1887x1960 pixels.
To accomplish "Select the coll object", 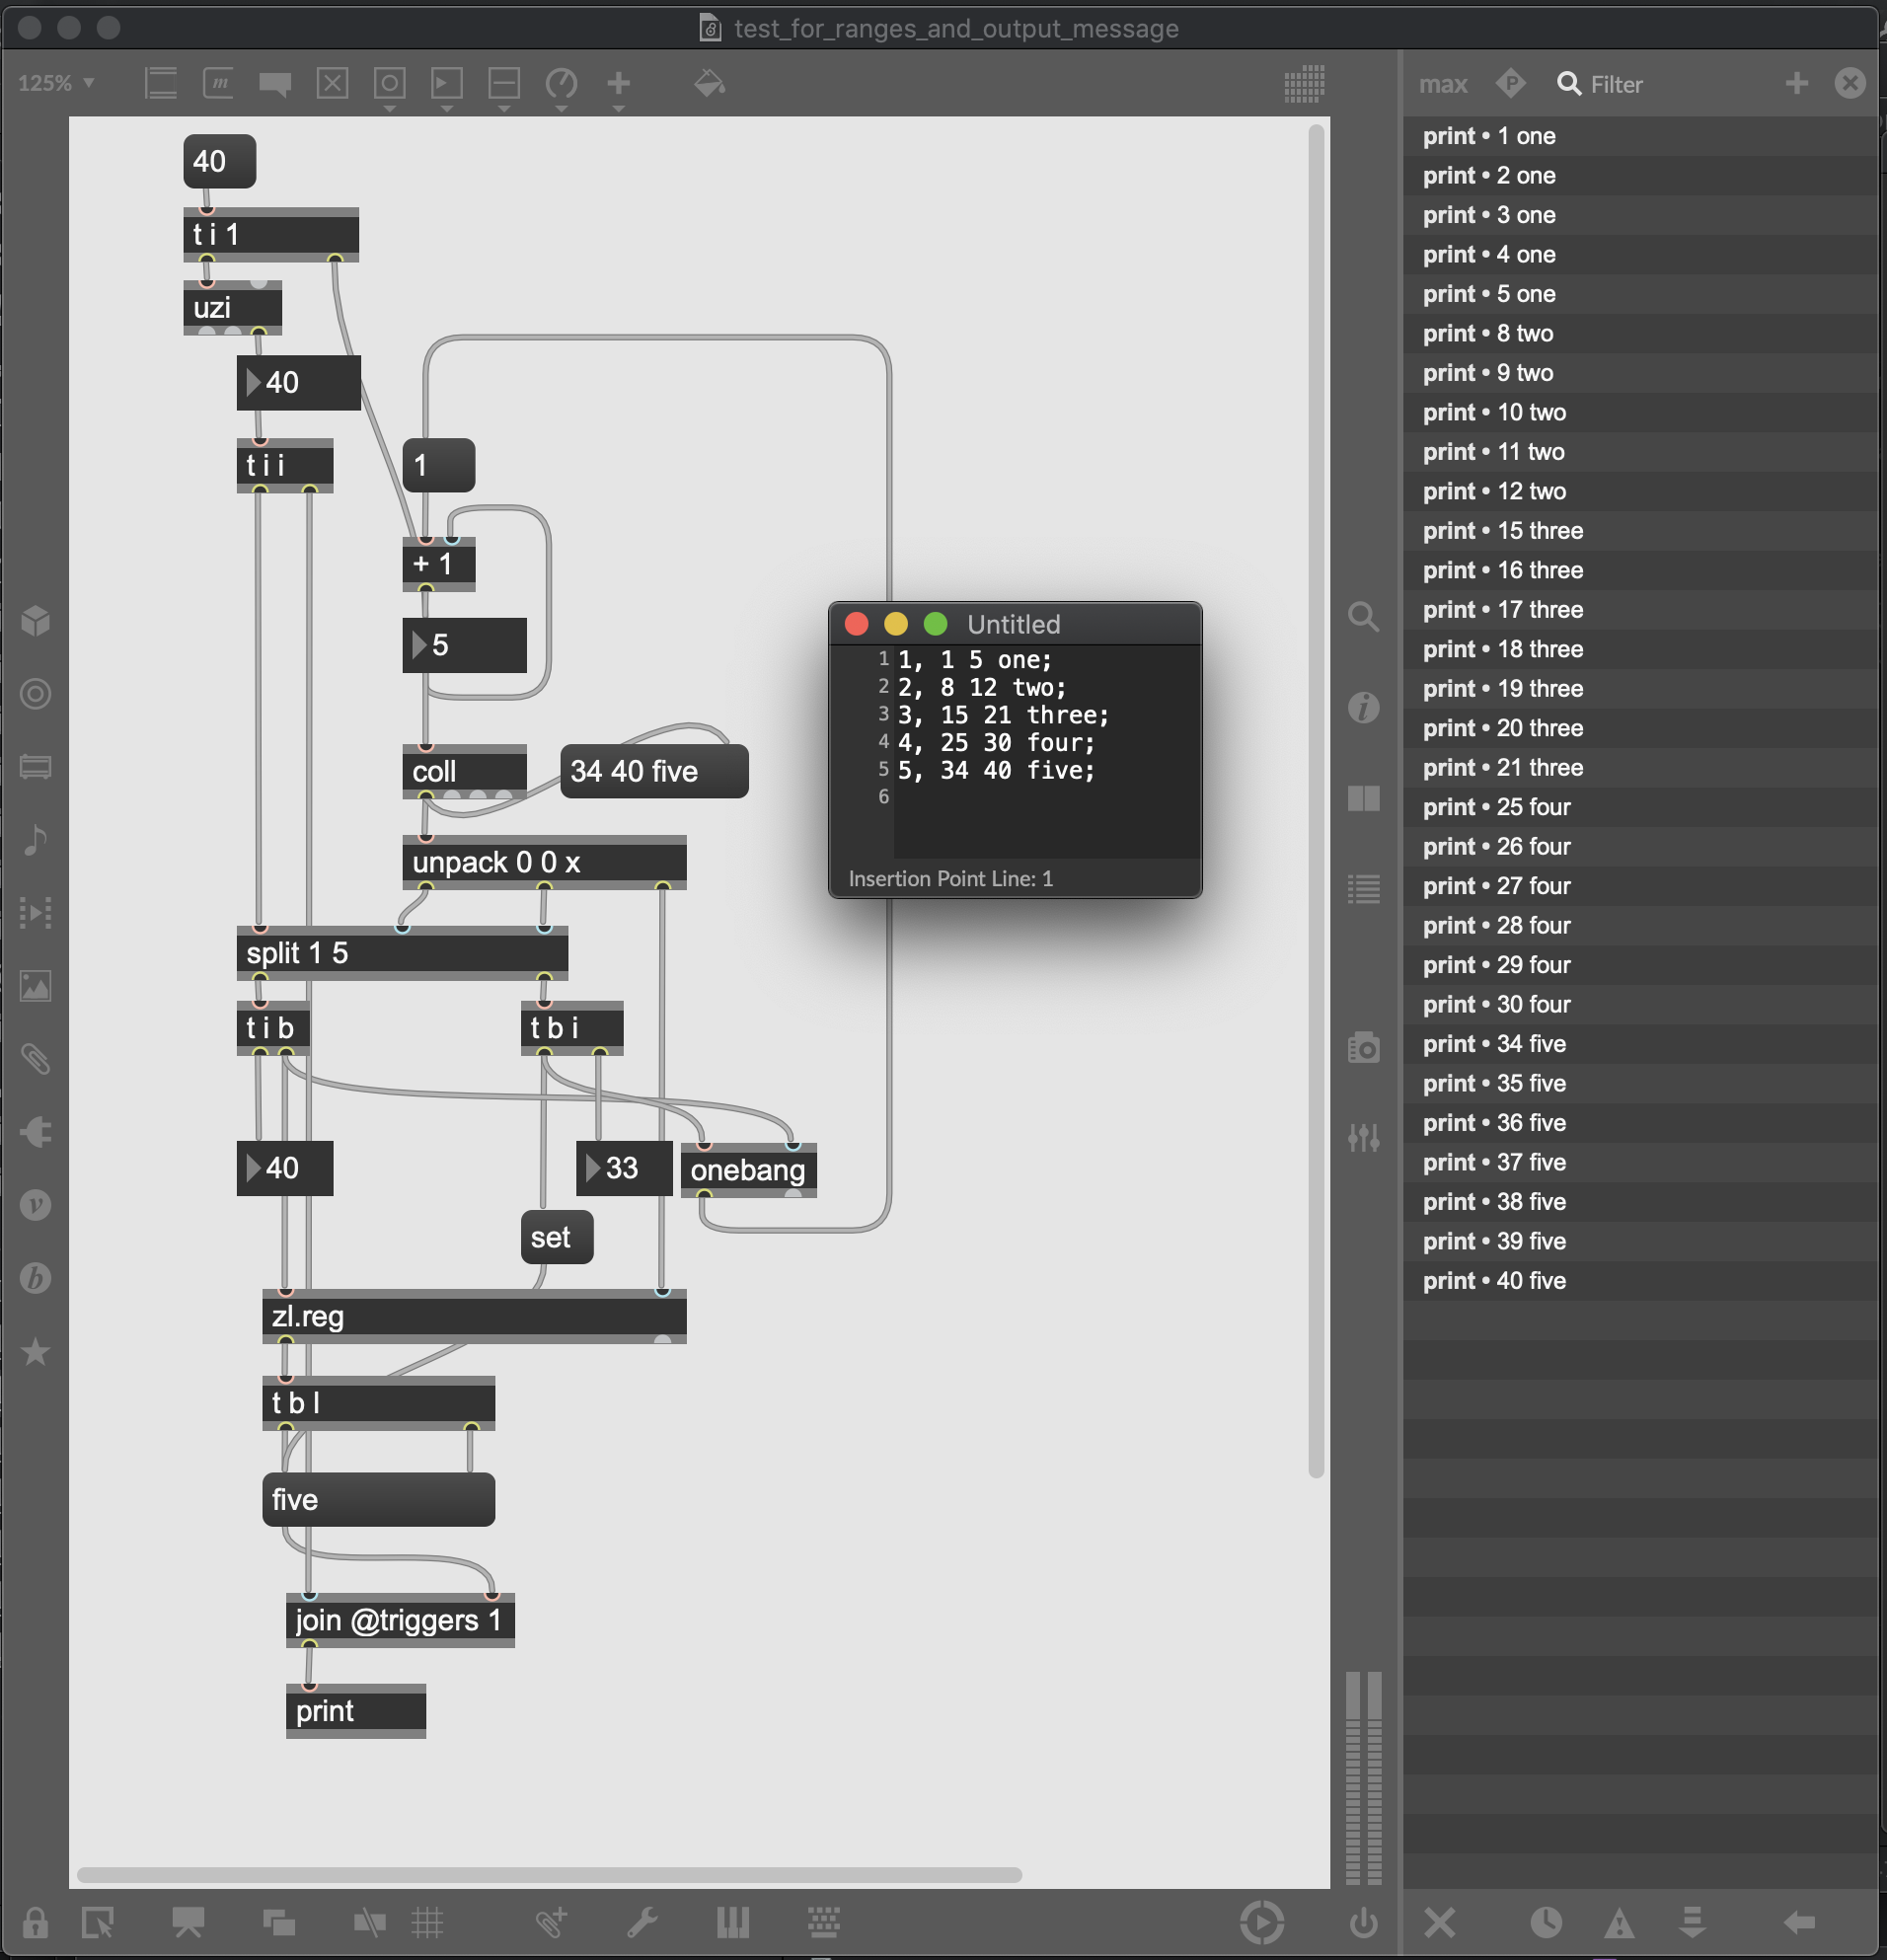I will (464, 771).
